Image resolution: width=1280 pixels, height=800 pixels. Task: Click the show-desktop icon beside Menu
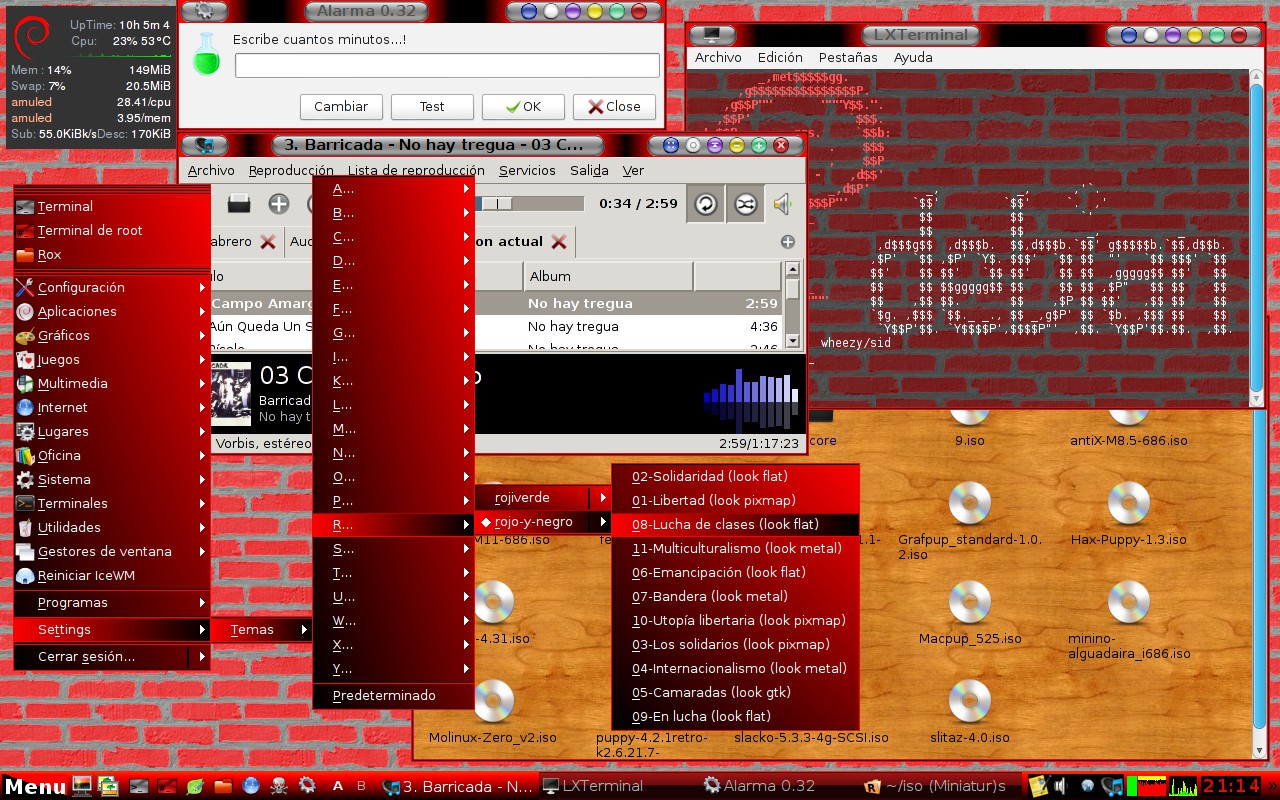82,786
